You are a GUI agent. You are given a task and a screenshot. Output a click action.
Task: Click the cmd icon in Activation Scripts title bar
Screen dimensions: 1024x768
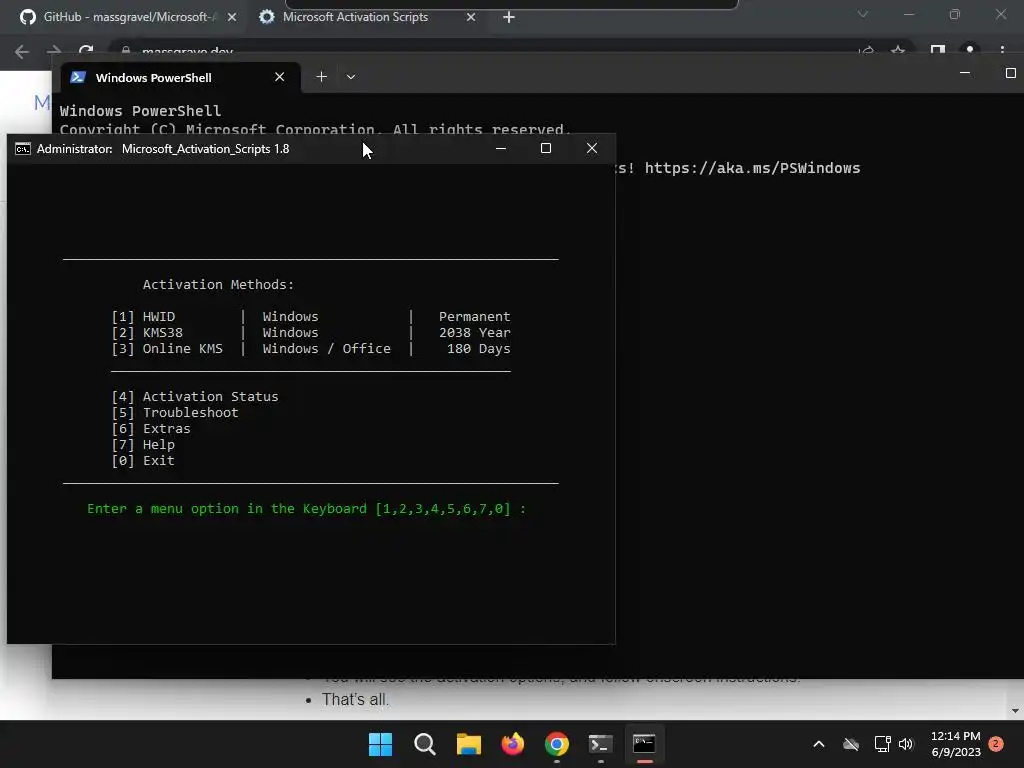point(23,149)
